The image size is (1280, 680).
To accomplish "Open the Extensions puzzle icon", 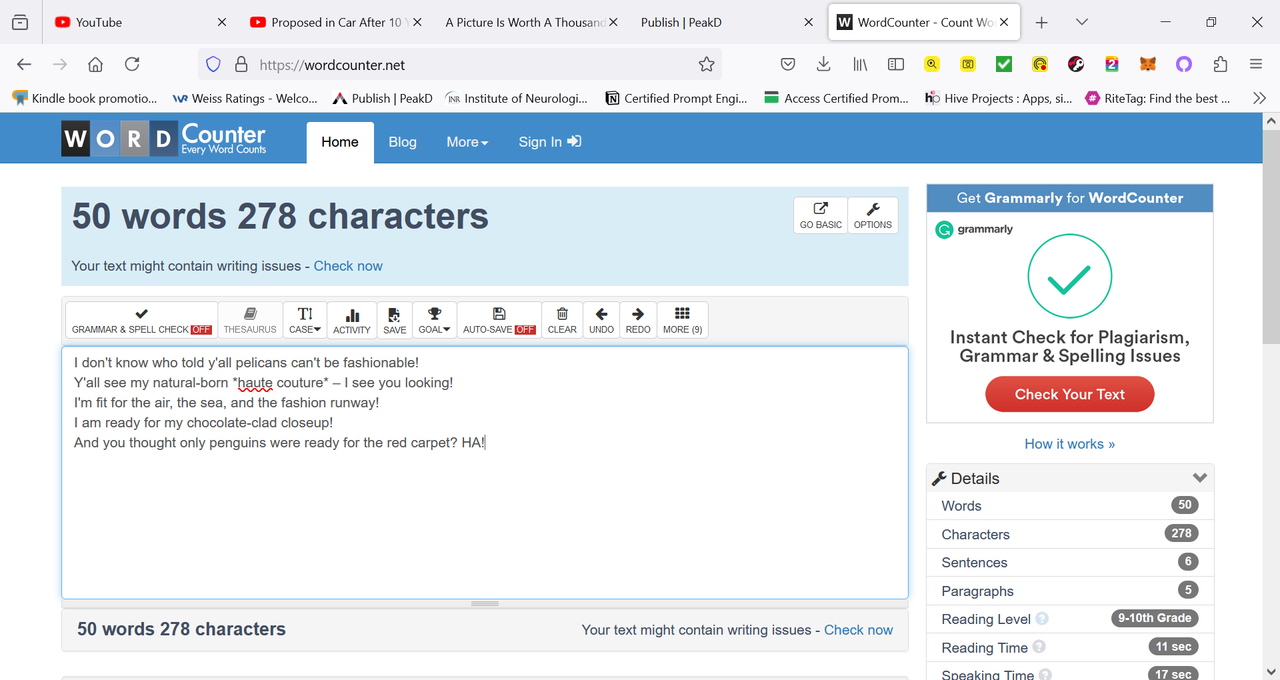I will (1220, 64).
